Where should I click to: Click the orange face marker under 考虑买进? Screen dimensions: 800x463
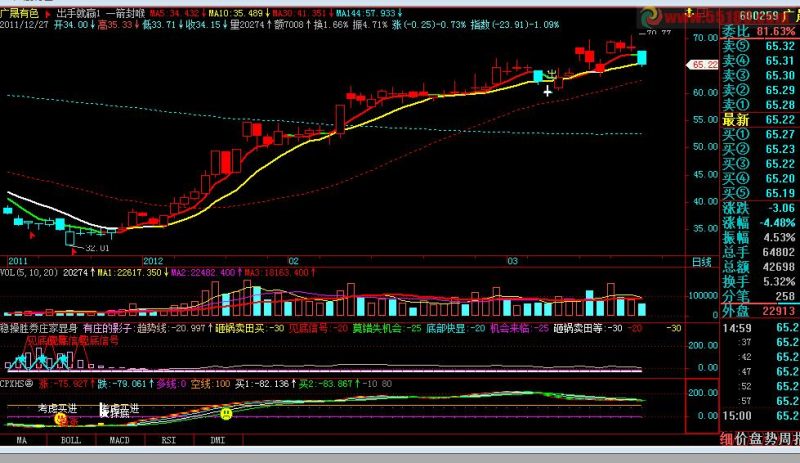pyautogui.click(x=61, y=420)
